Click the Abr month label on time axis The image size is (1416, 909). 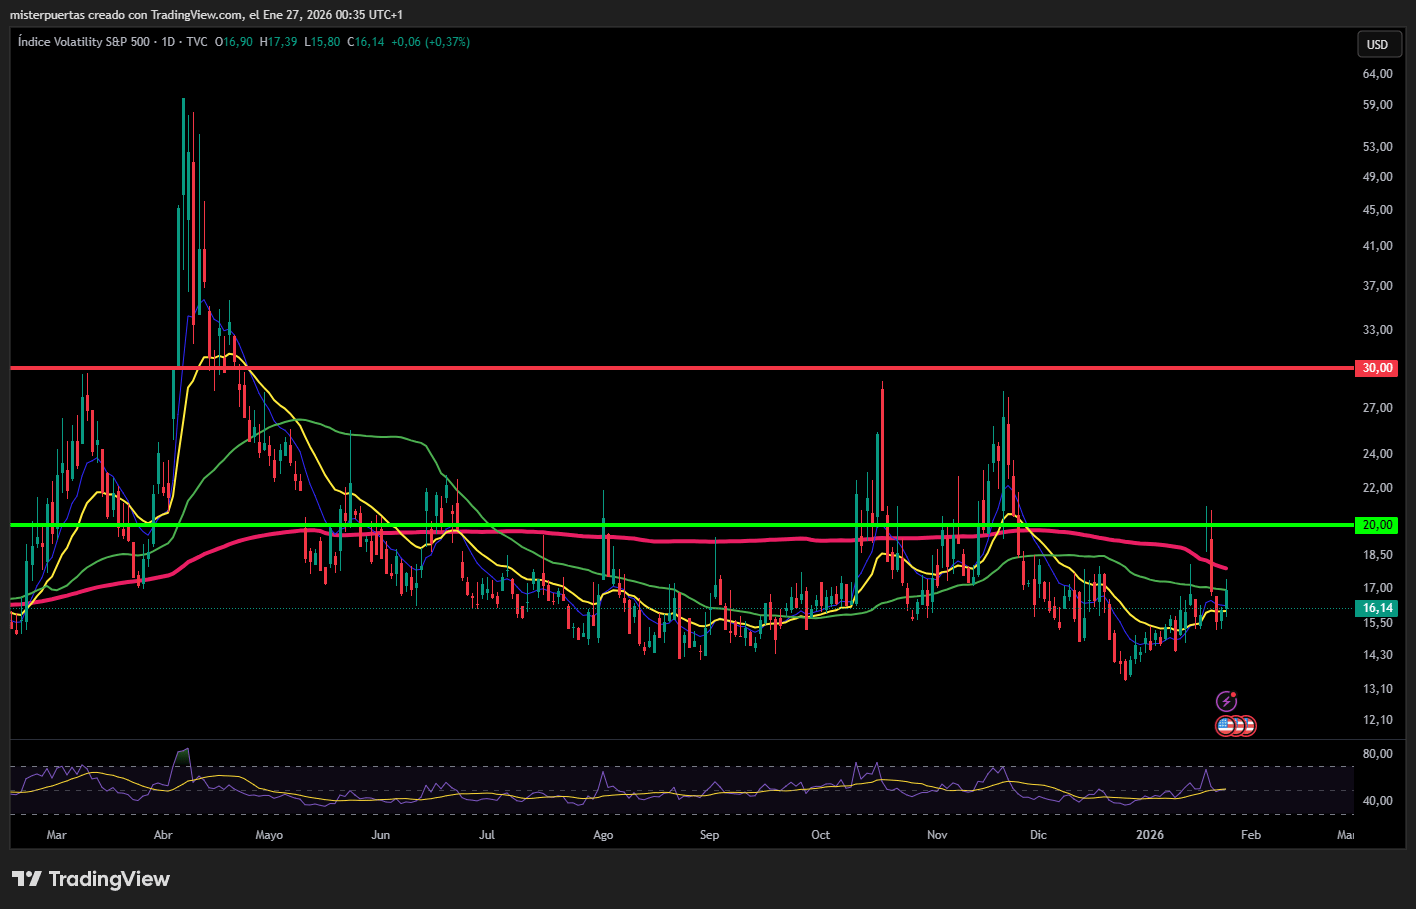tap(163, 835)
